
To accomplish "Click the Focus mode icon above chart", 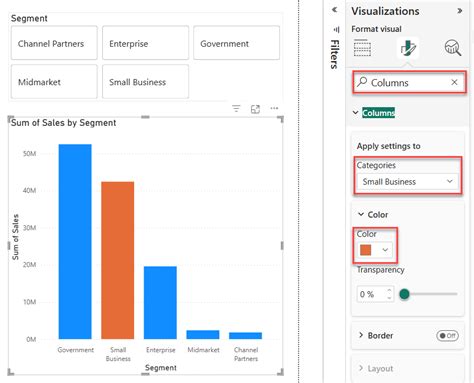I will [x=255, y=109].
